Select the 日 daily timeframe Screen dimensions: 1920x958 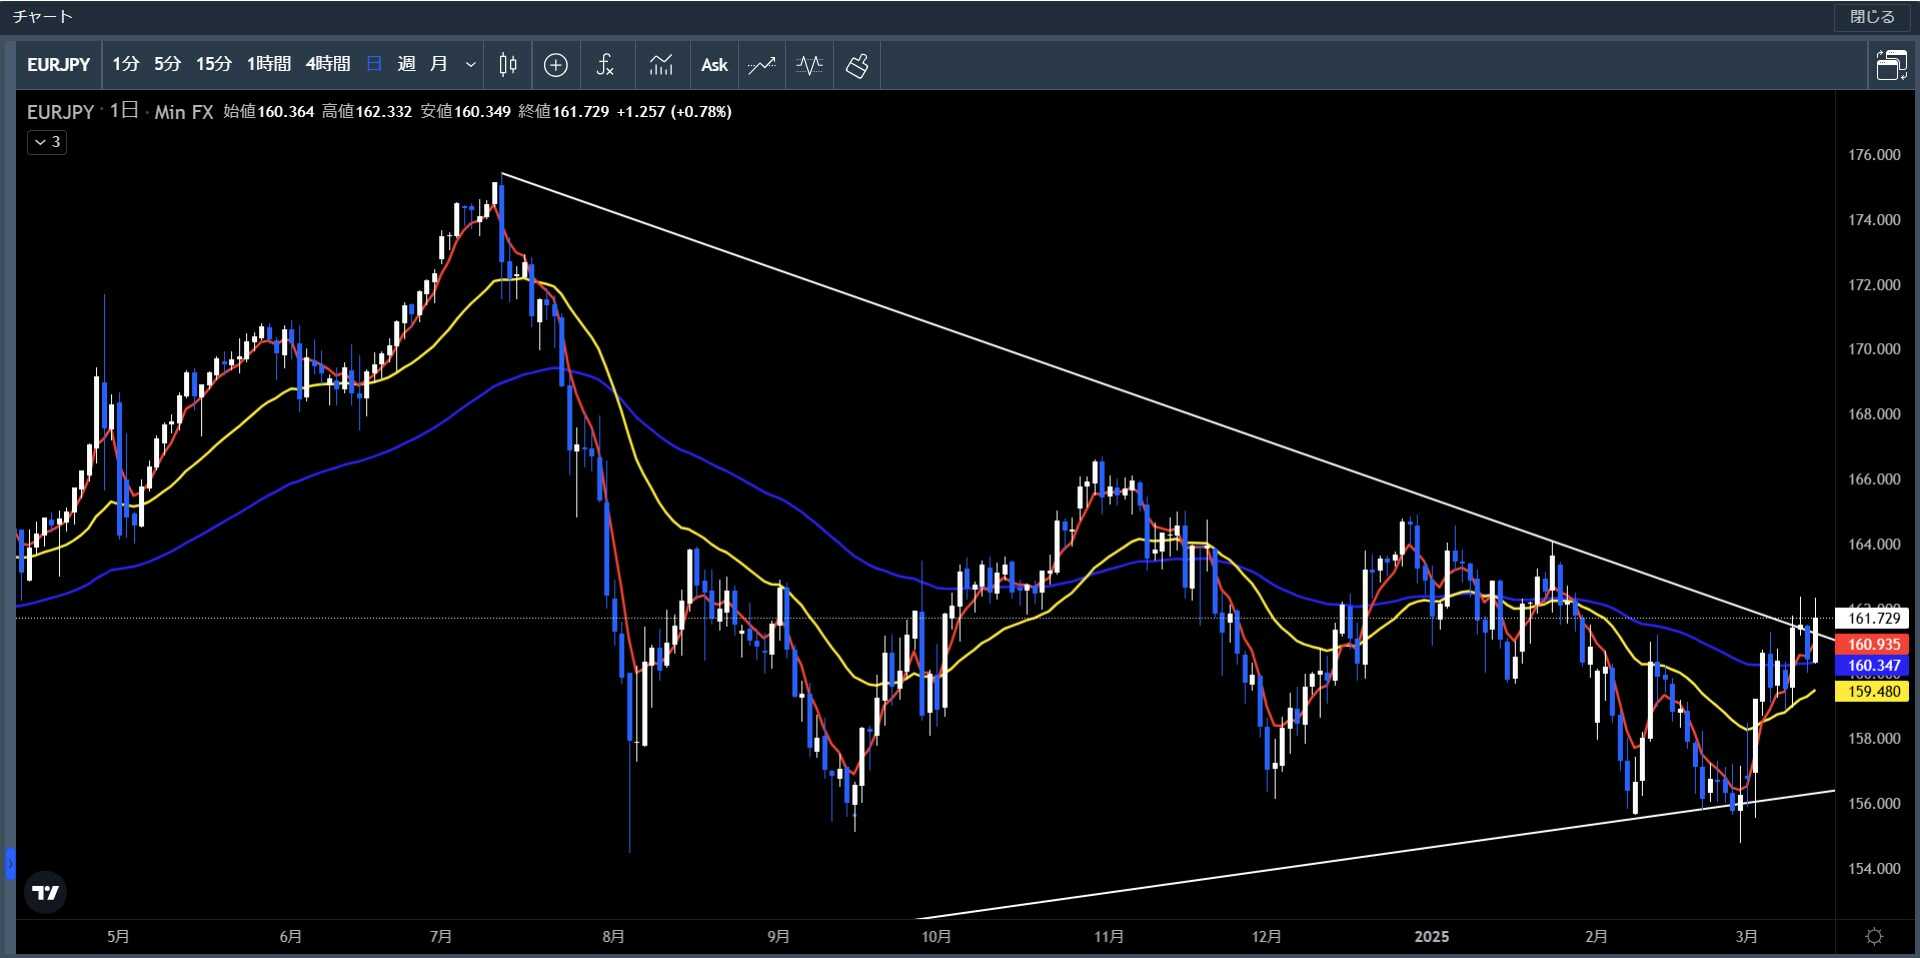coord(374,64)
